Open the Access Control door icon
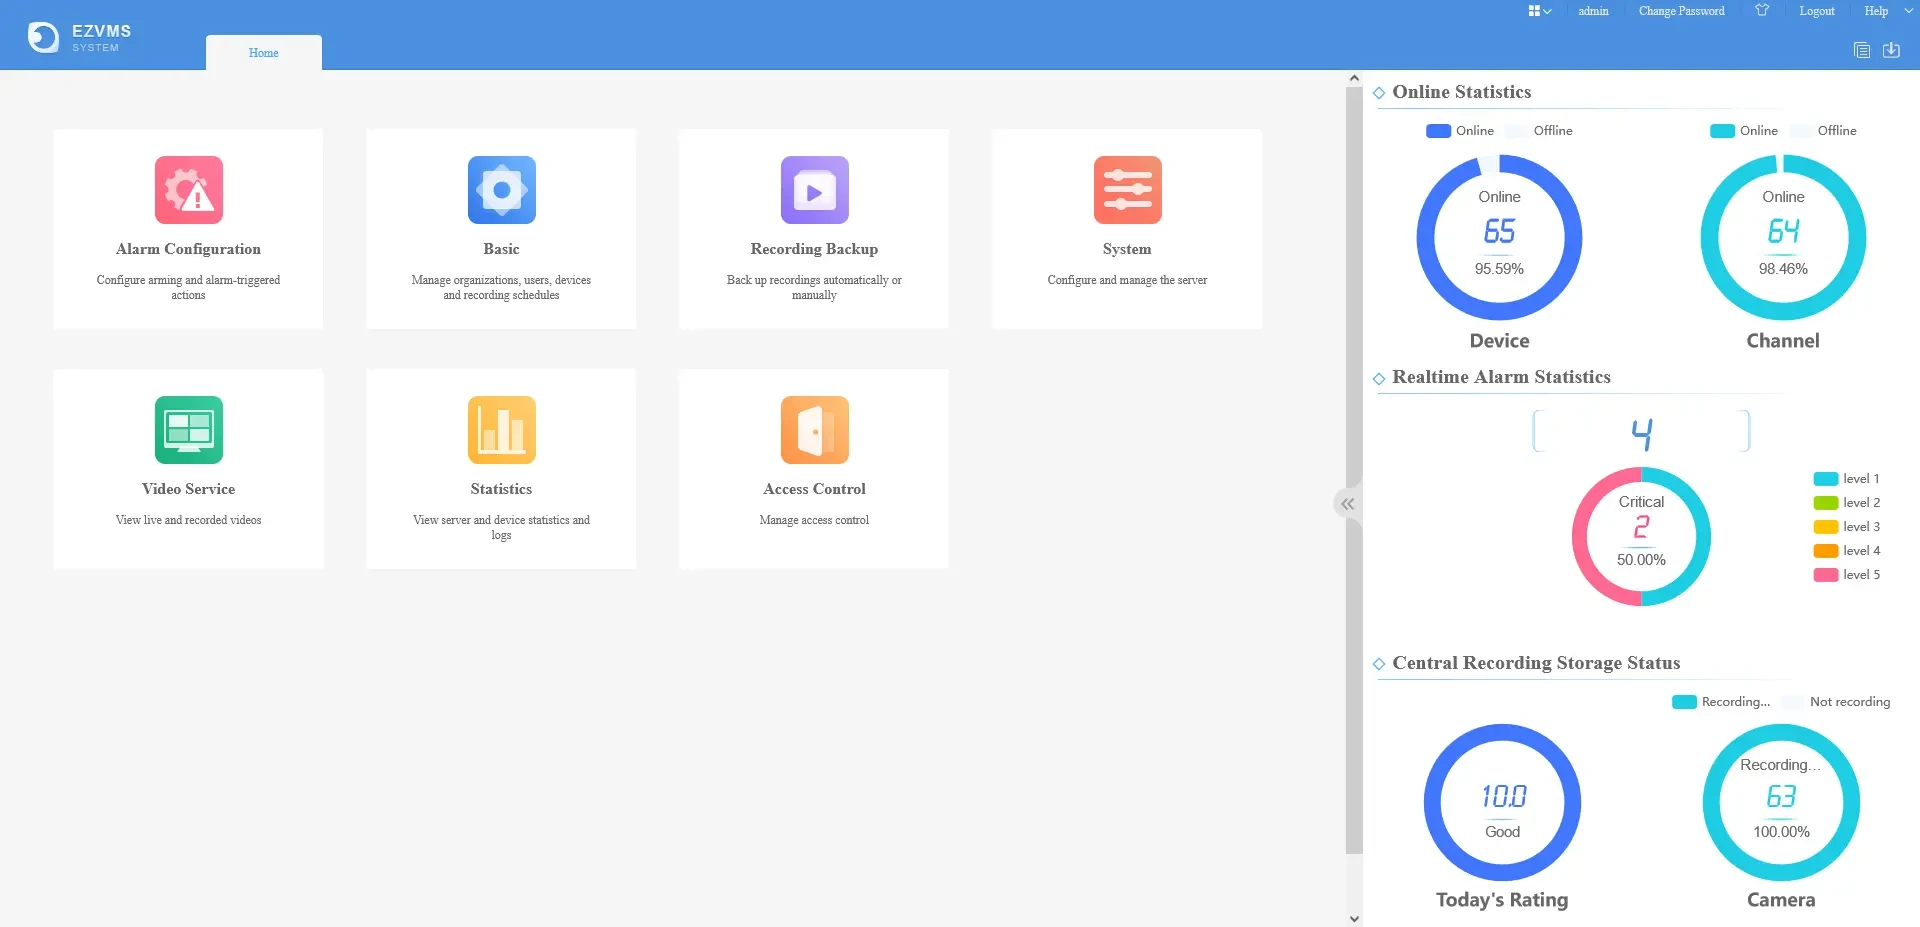This screenshot has height=927, width=1920. [x=814, y=430]
